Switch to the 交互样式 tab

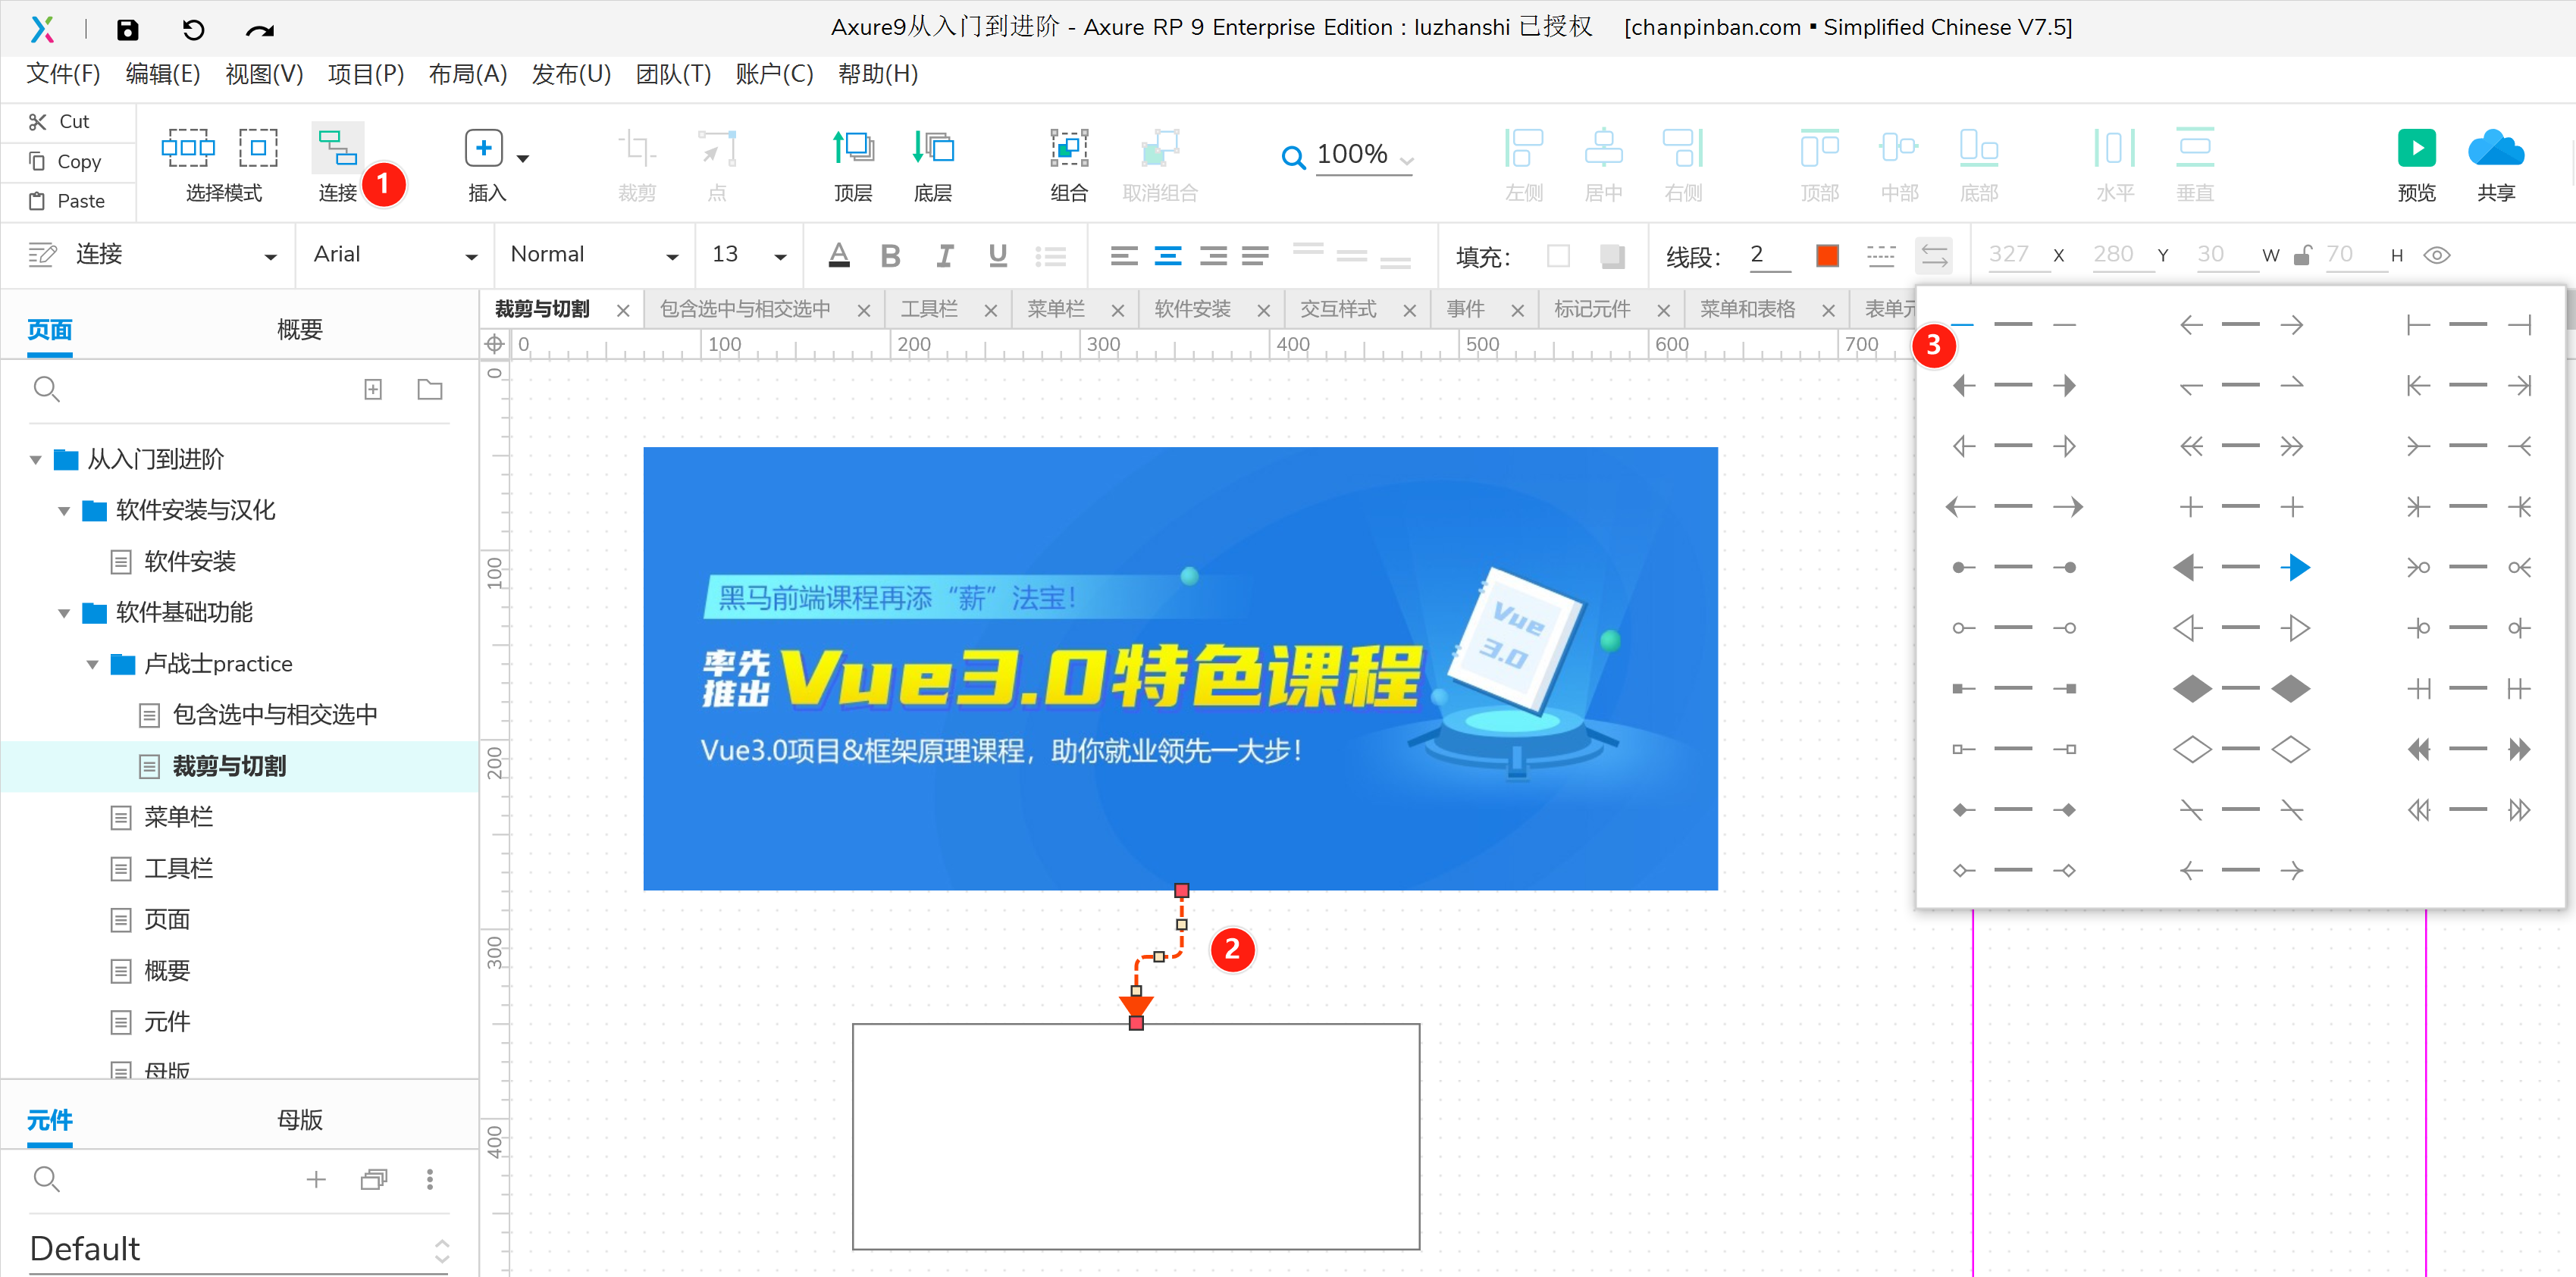(x=1338, y=309)
